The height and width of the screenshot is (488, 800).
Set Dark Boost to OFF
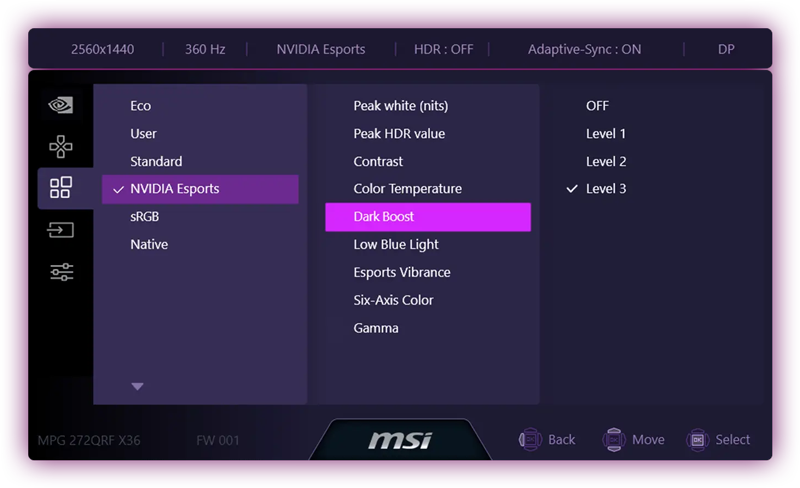pyautogui.click(x=597, y=106)
